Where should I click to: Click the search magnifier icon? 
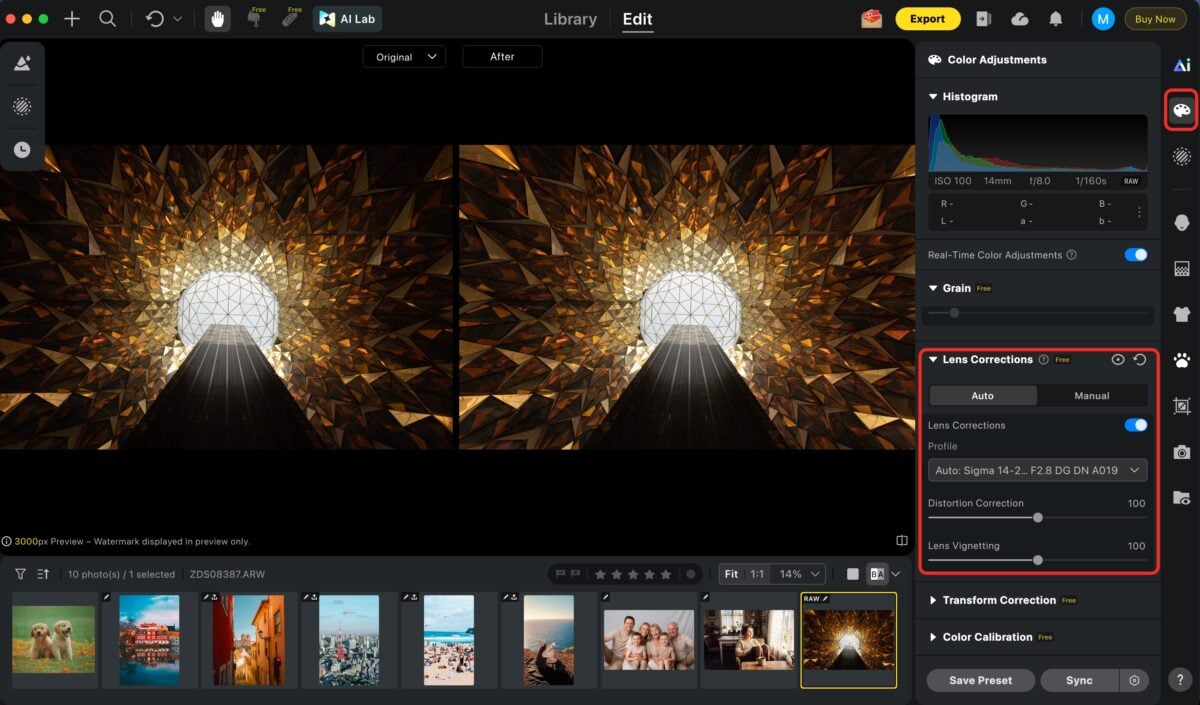(107, 18)
